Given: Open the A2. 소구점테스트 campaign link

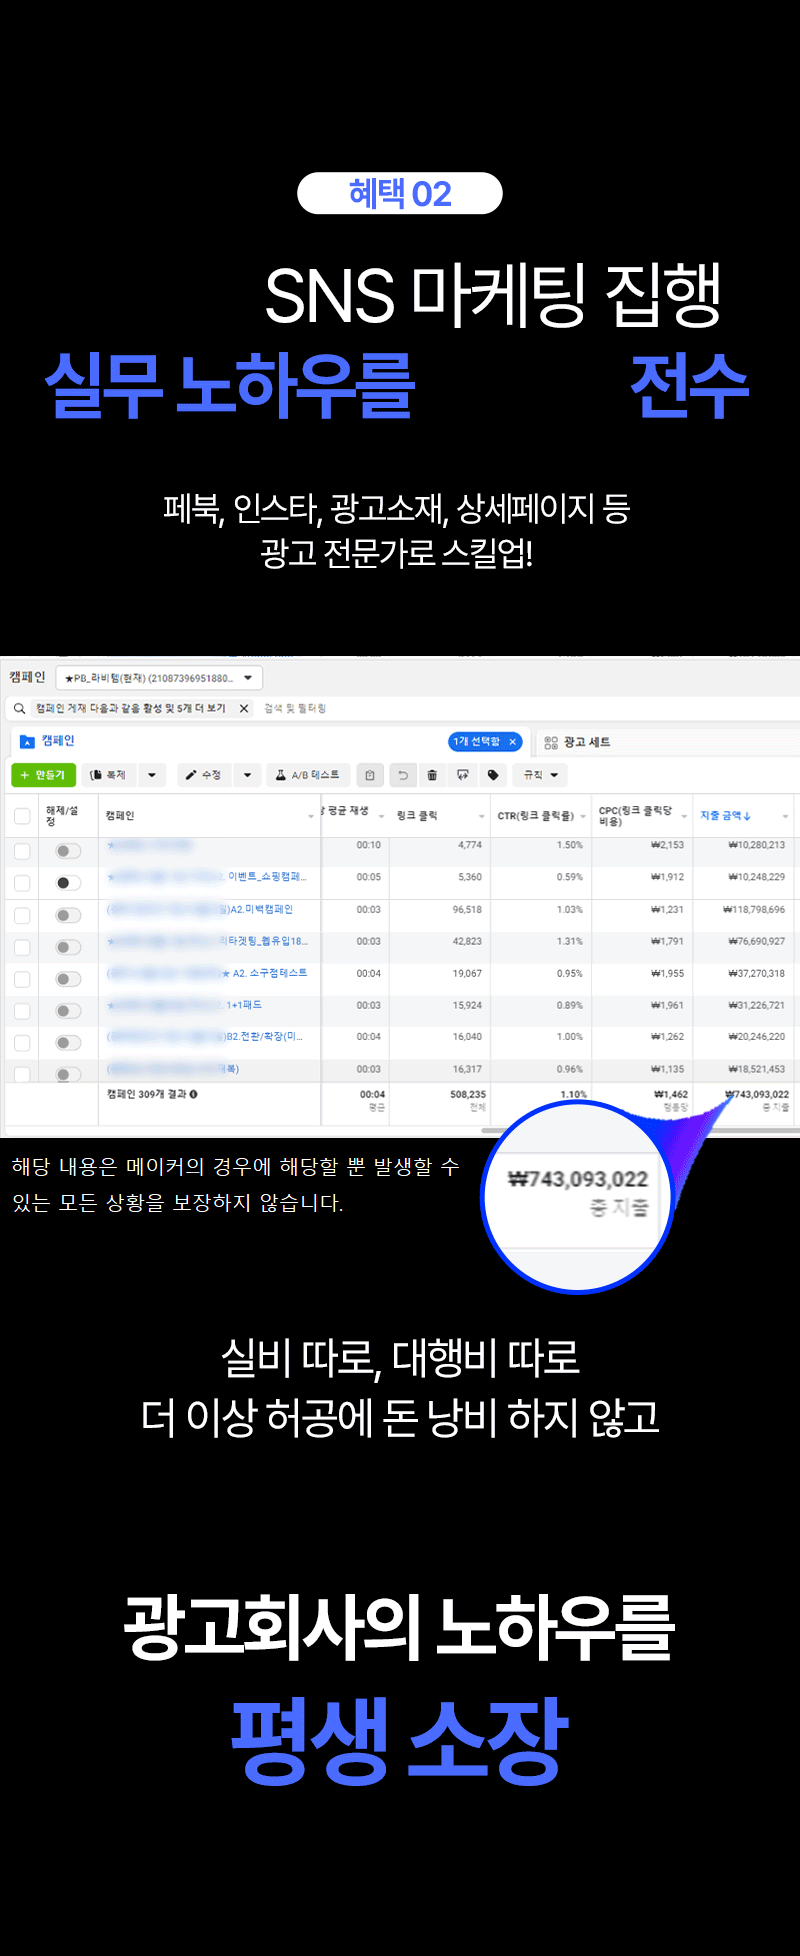Looking at the screenshot, I should 207,973.
